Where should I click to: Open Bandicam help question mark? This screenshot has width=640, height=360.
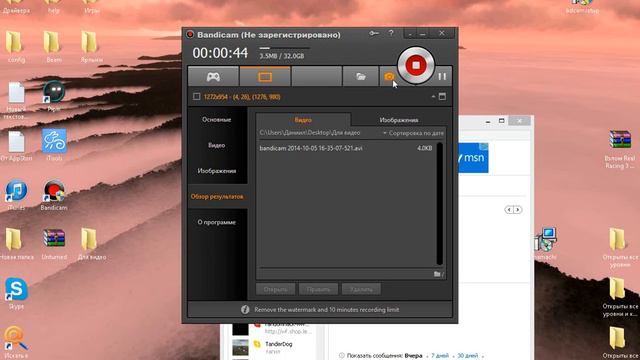pyautogui.click(x=391, y=33)
